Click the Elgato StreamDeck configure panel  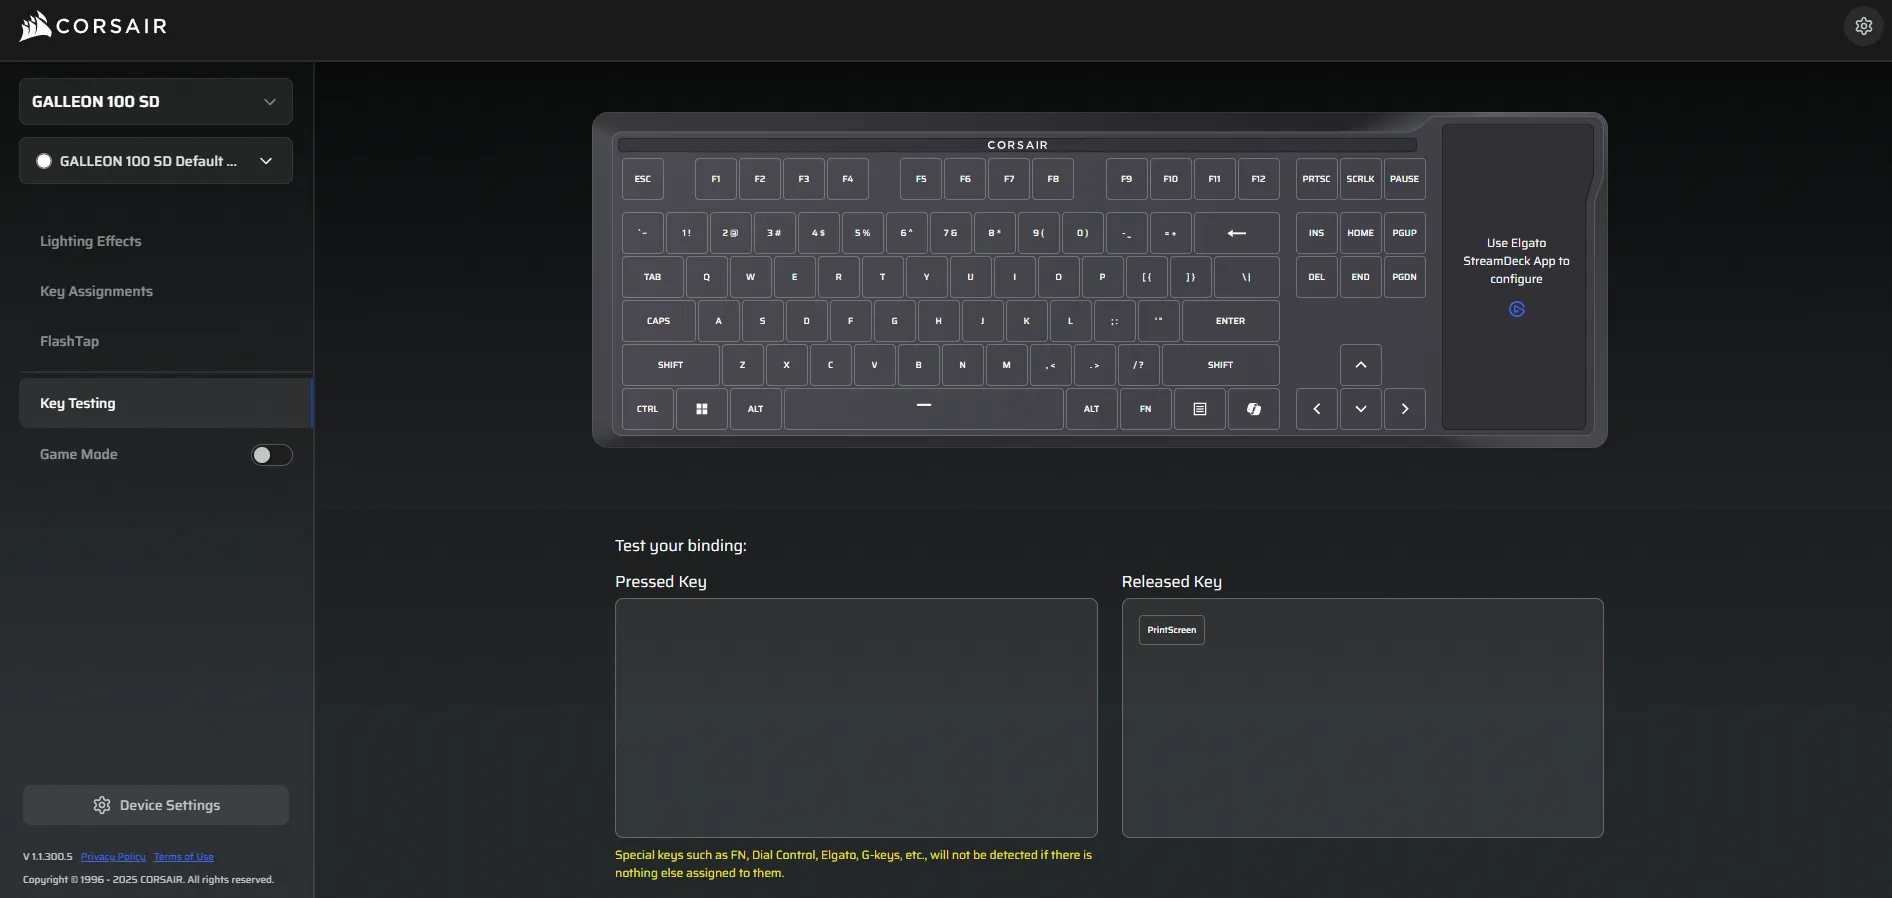[1515, 277]
